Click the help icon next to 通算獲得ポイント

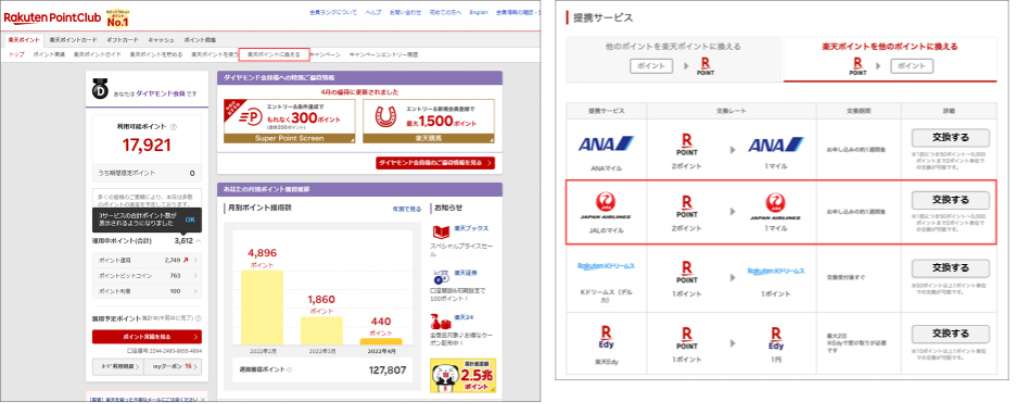coord(289,370)
